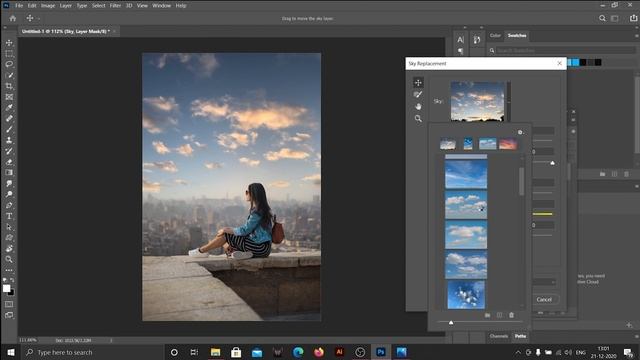Switch to the Color panel tab
Screen dimensions: 640x360
(495, 36)
